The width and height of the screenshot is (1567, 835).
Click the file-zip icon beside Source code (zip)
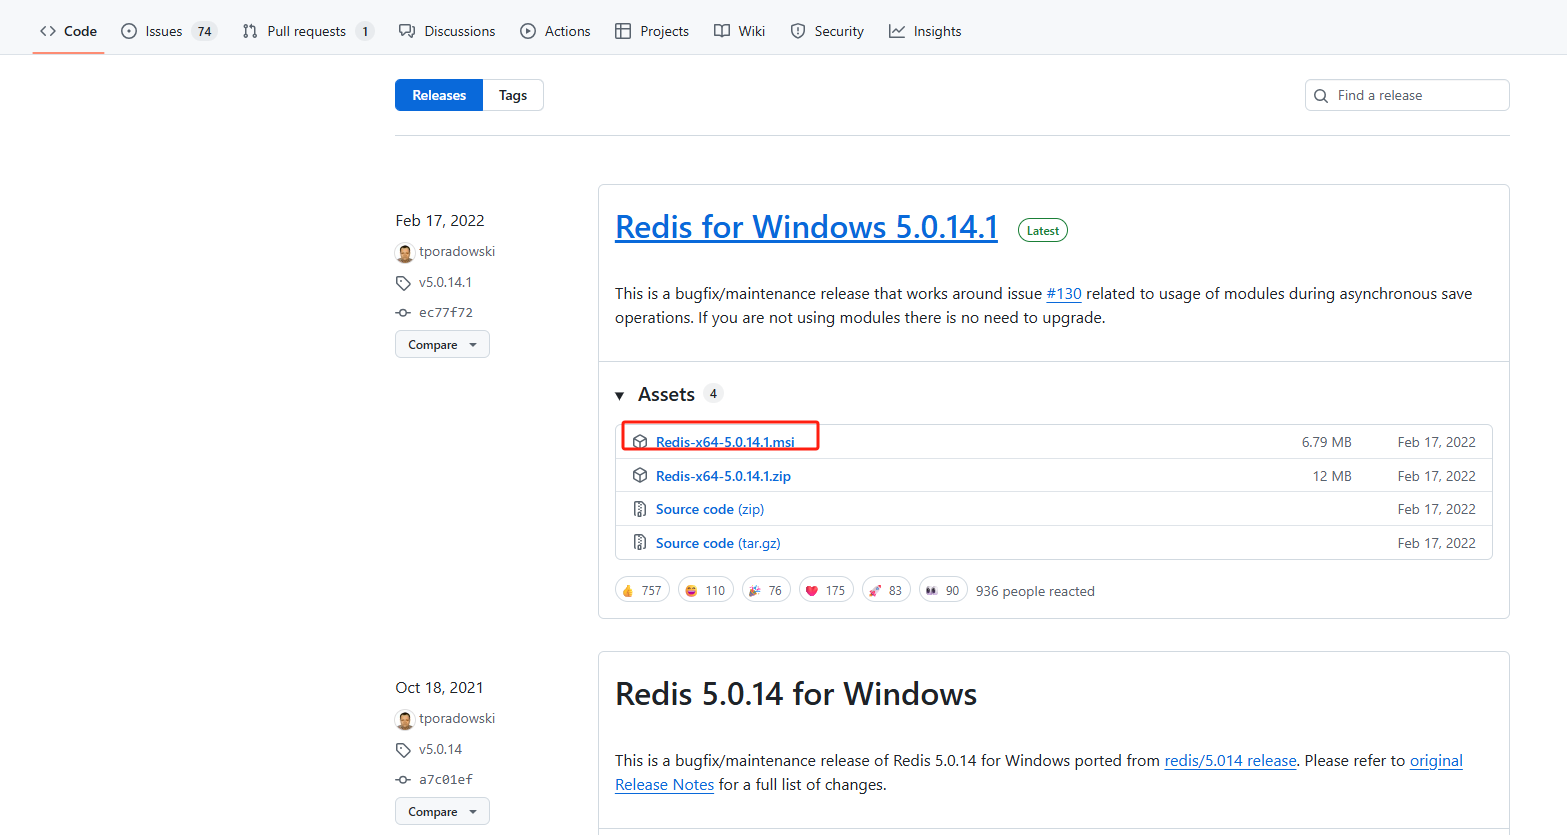pos(640,509)
